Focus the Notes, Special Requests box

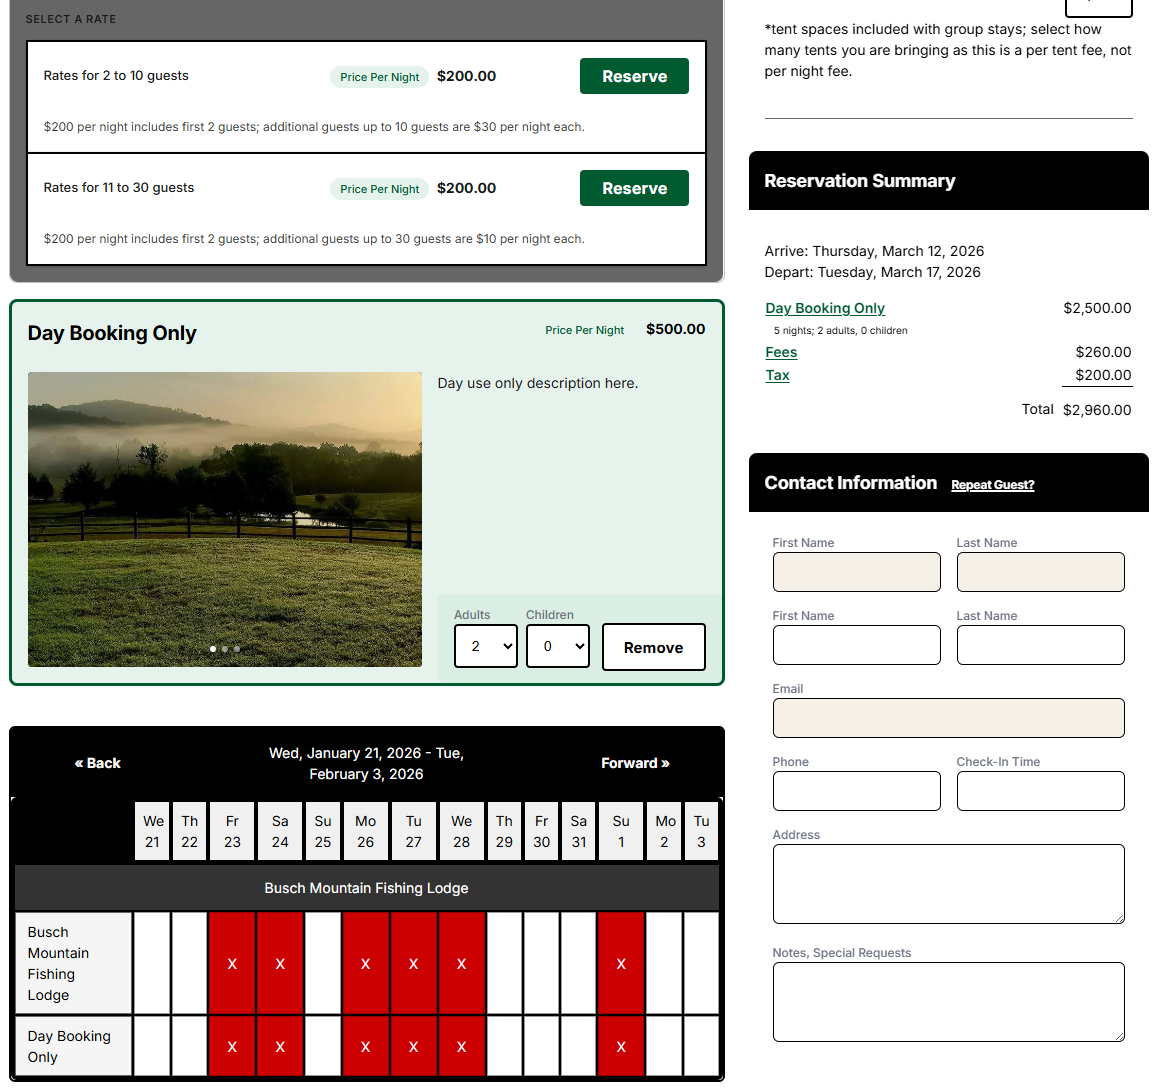click(947, 1001)
